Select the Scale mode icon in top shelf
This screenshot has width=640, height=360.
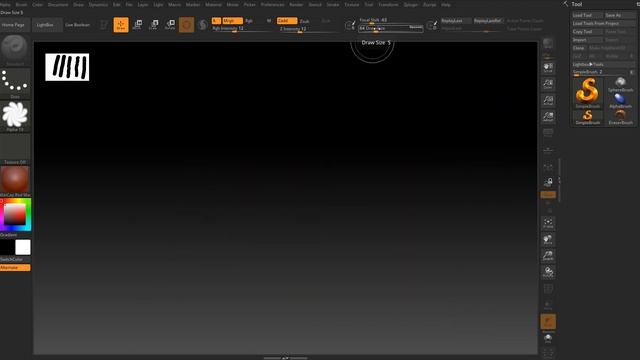pos(154,25)
